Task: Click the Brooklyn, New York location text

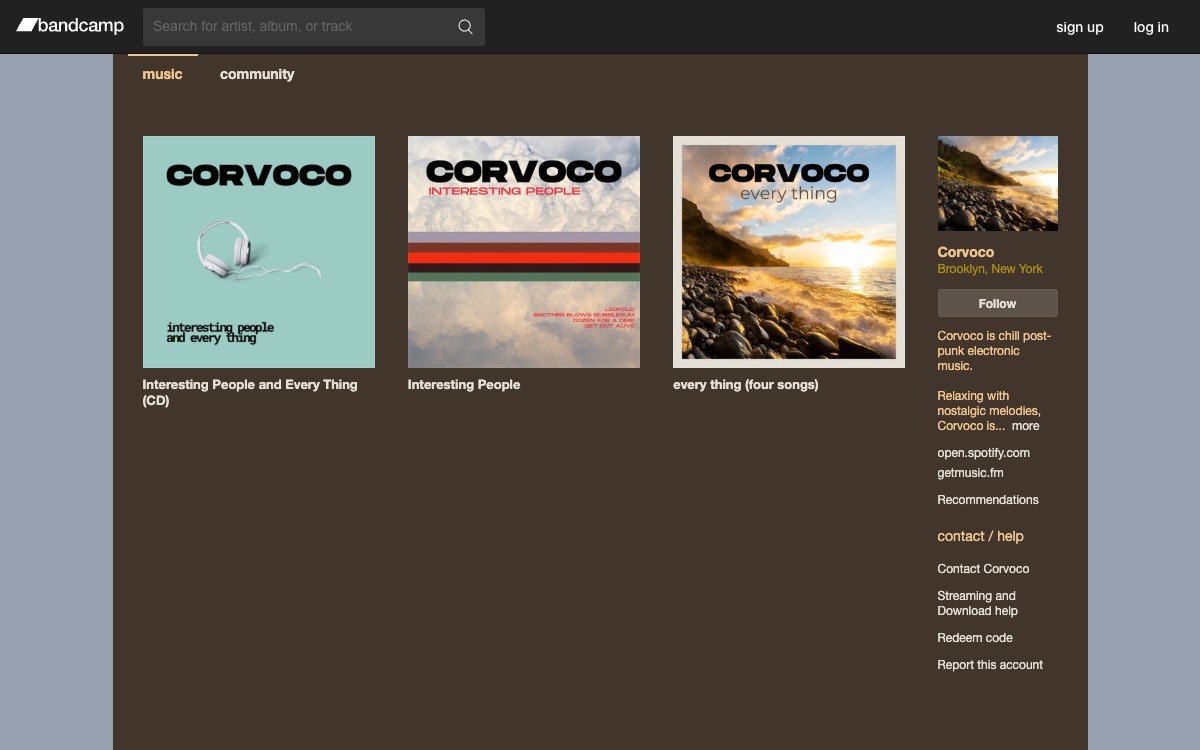Action: point(990,269)
